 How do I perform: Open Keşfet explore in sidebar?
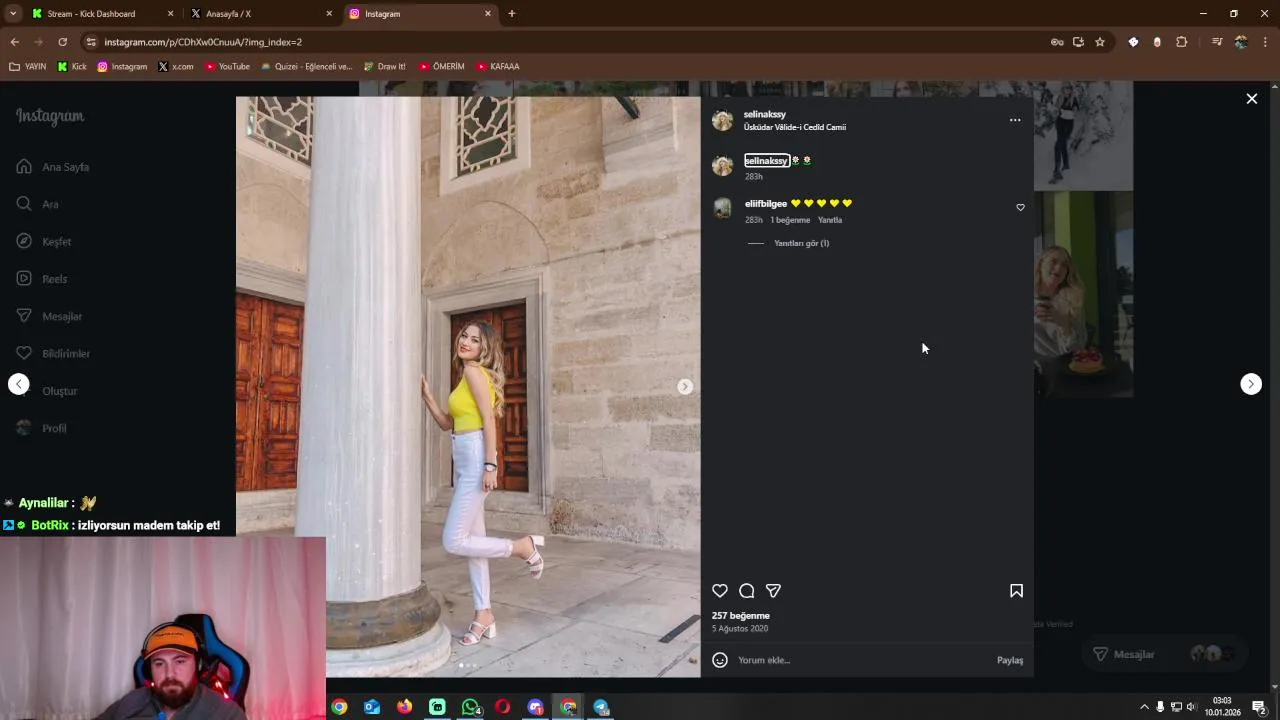(44, 241)
